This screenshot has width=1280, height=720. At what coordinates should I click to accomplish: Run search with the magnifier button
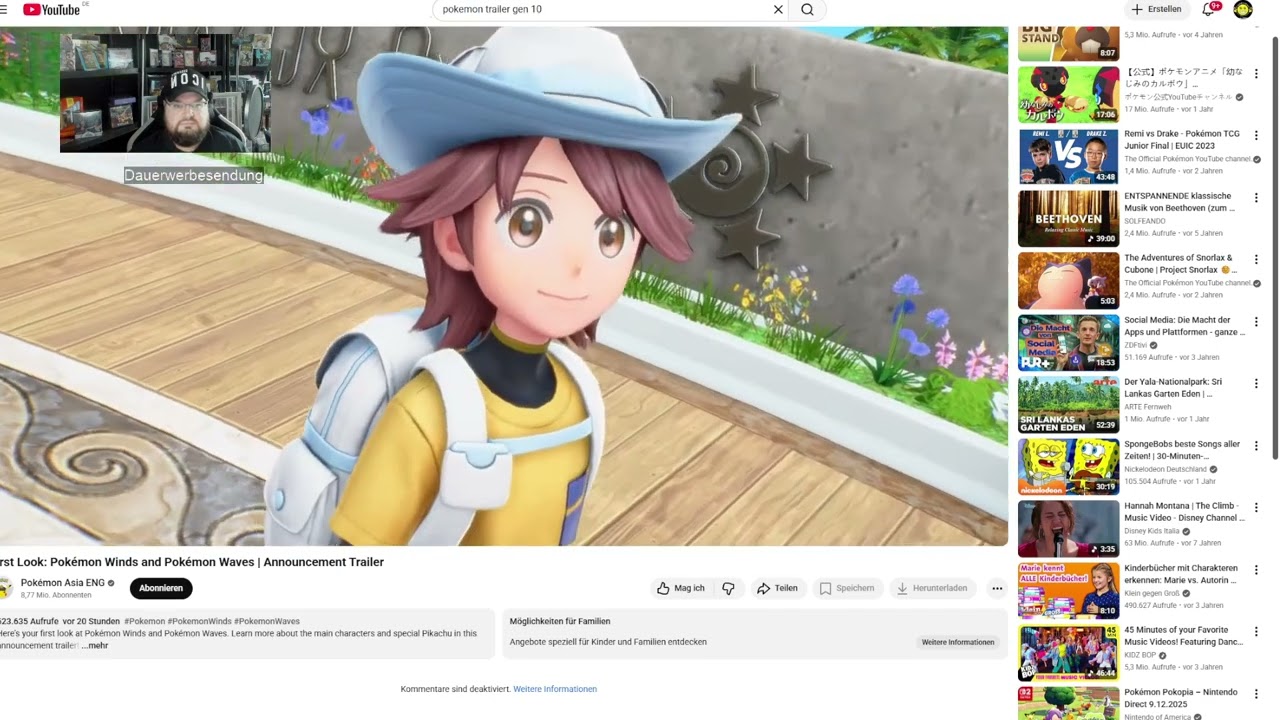tap(807, 9)
